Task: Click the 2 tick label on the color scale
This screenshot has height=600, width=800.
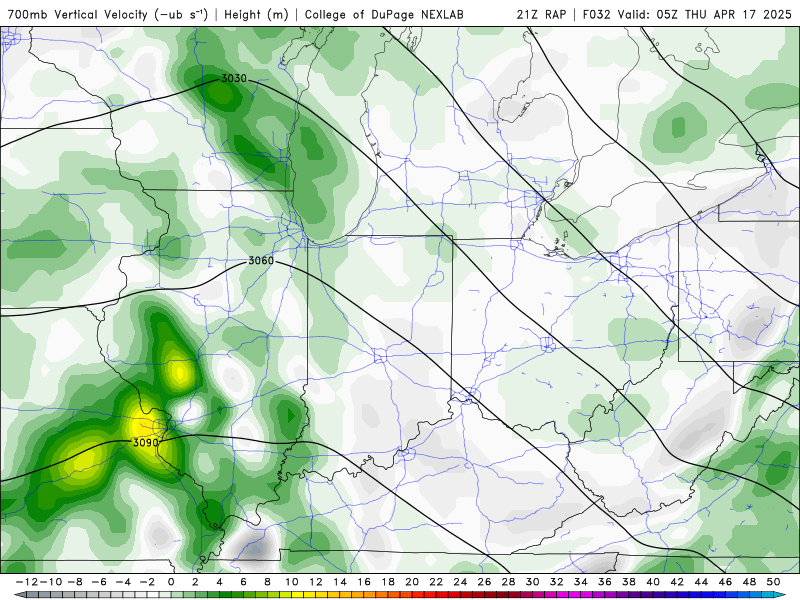Action: click(x=195, y=582)
